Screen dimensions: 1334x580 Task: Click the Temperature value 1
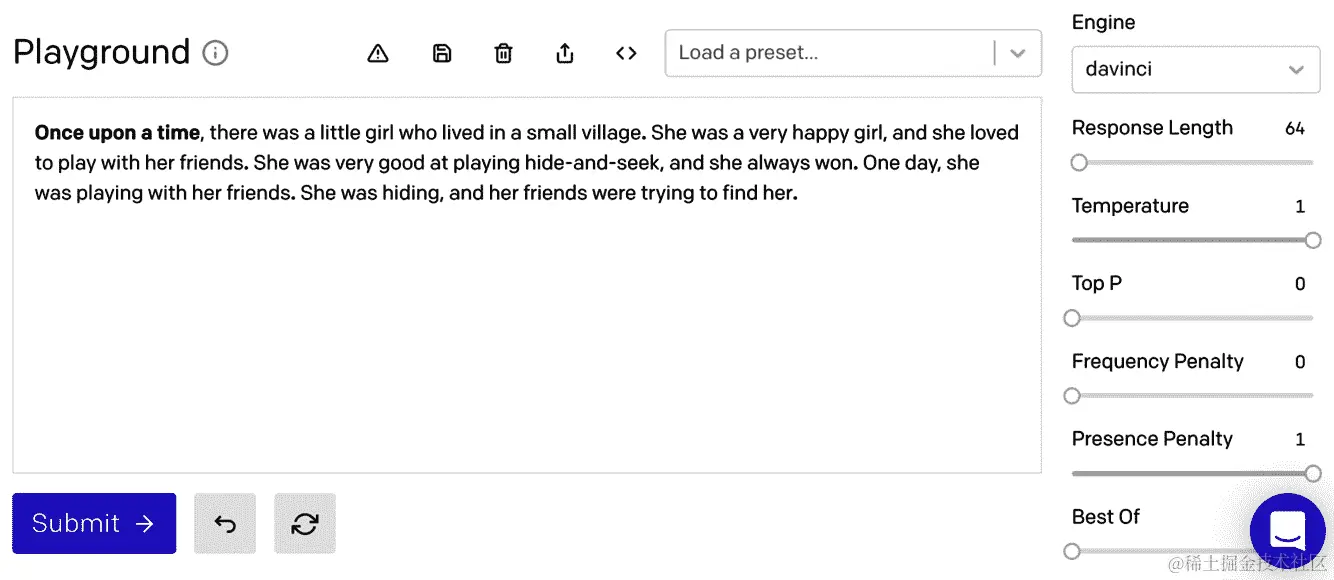1300,206
